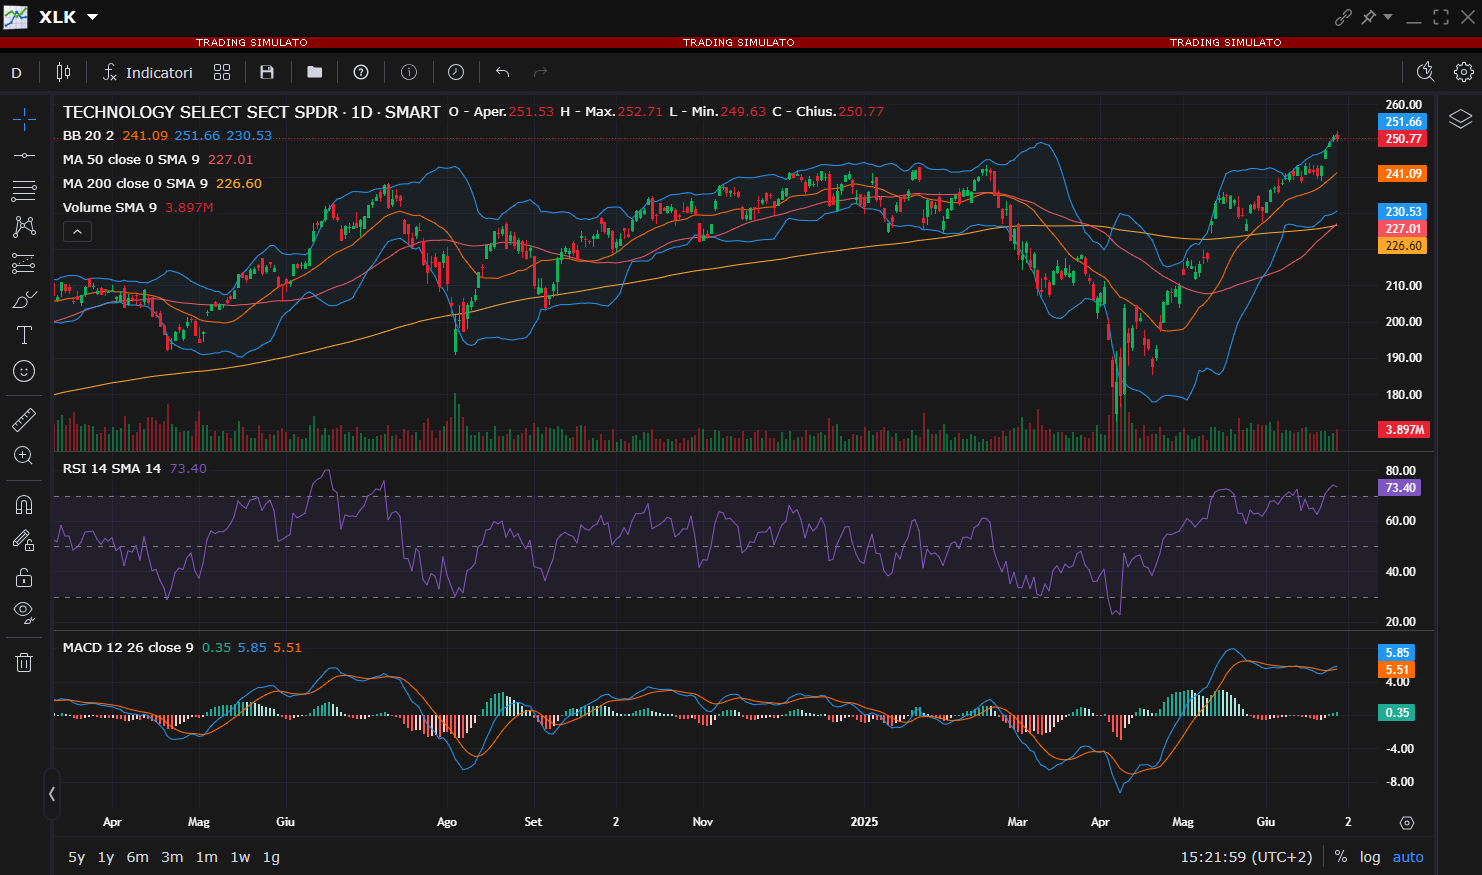Select the trend line drawing tool
Screen dimensions: 1482x875
tap(24, 155)
